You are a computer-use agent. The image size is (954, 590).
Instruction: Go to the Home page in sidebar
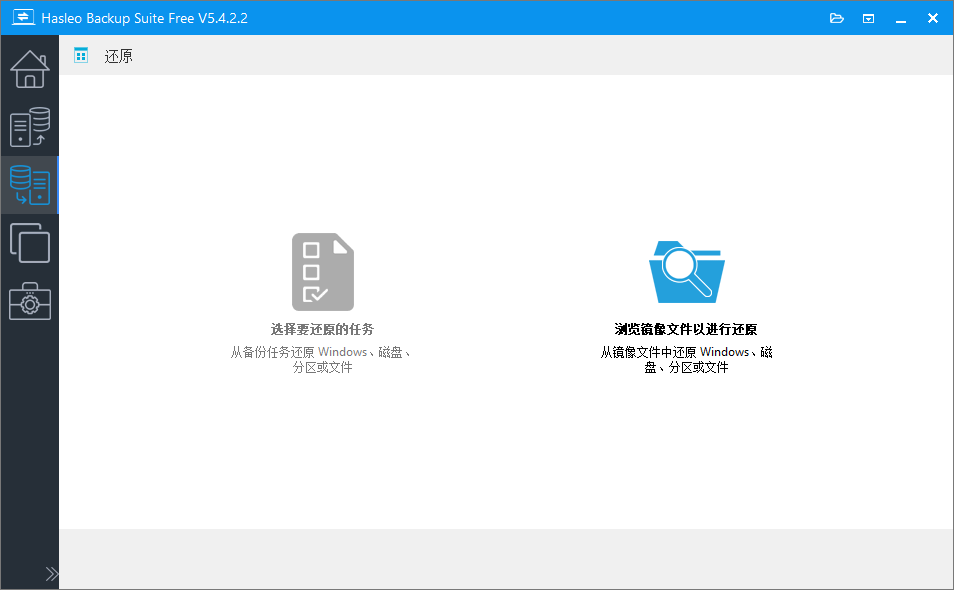29,68
